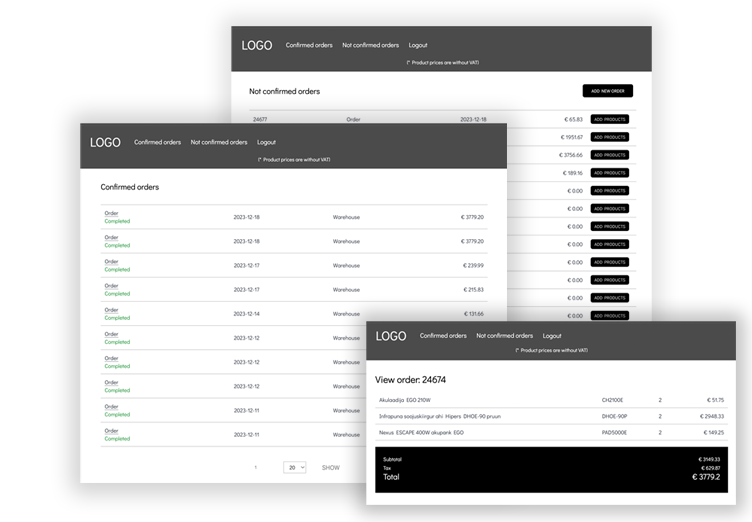Open the first Order link dated 2023-12-18
The width and height of the screenshot is (752, 522).
pos(111,213)
